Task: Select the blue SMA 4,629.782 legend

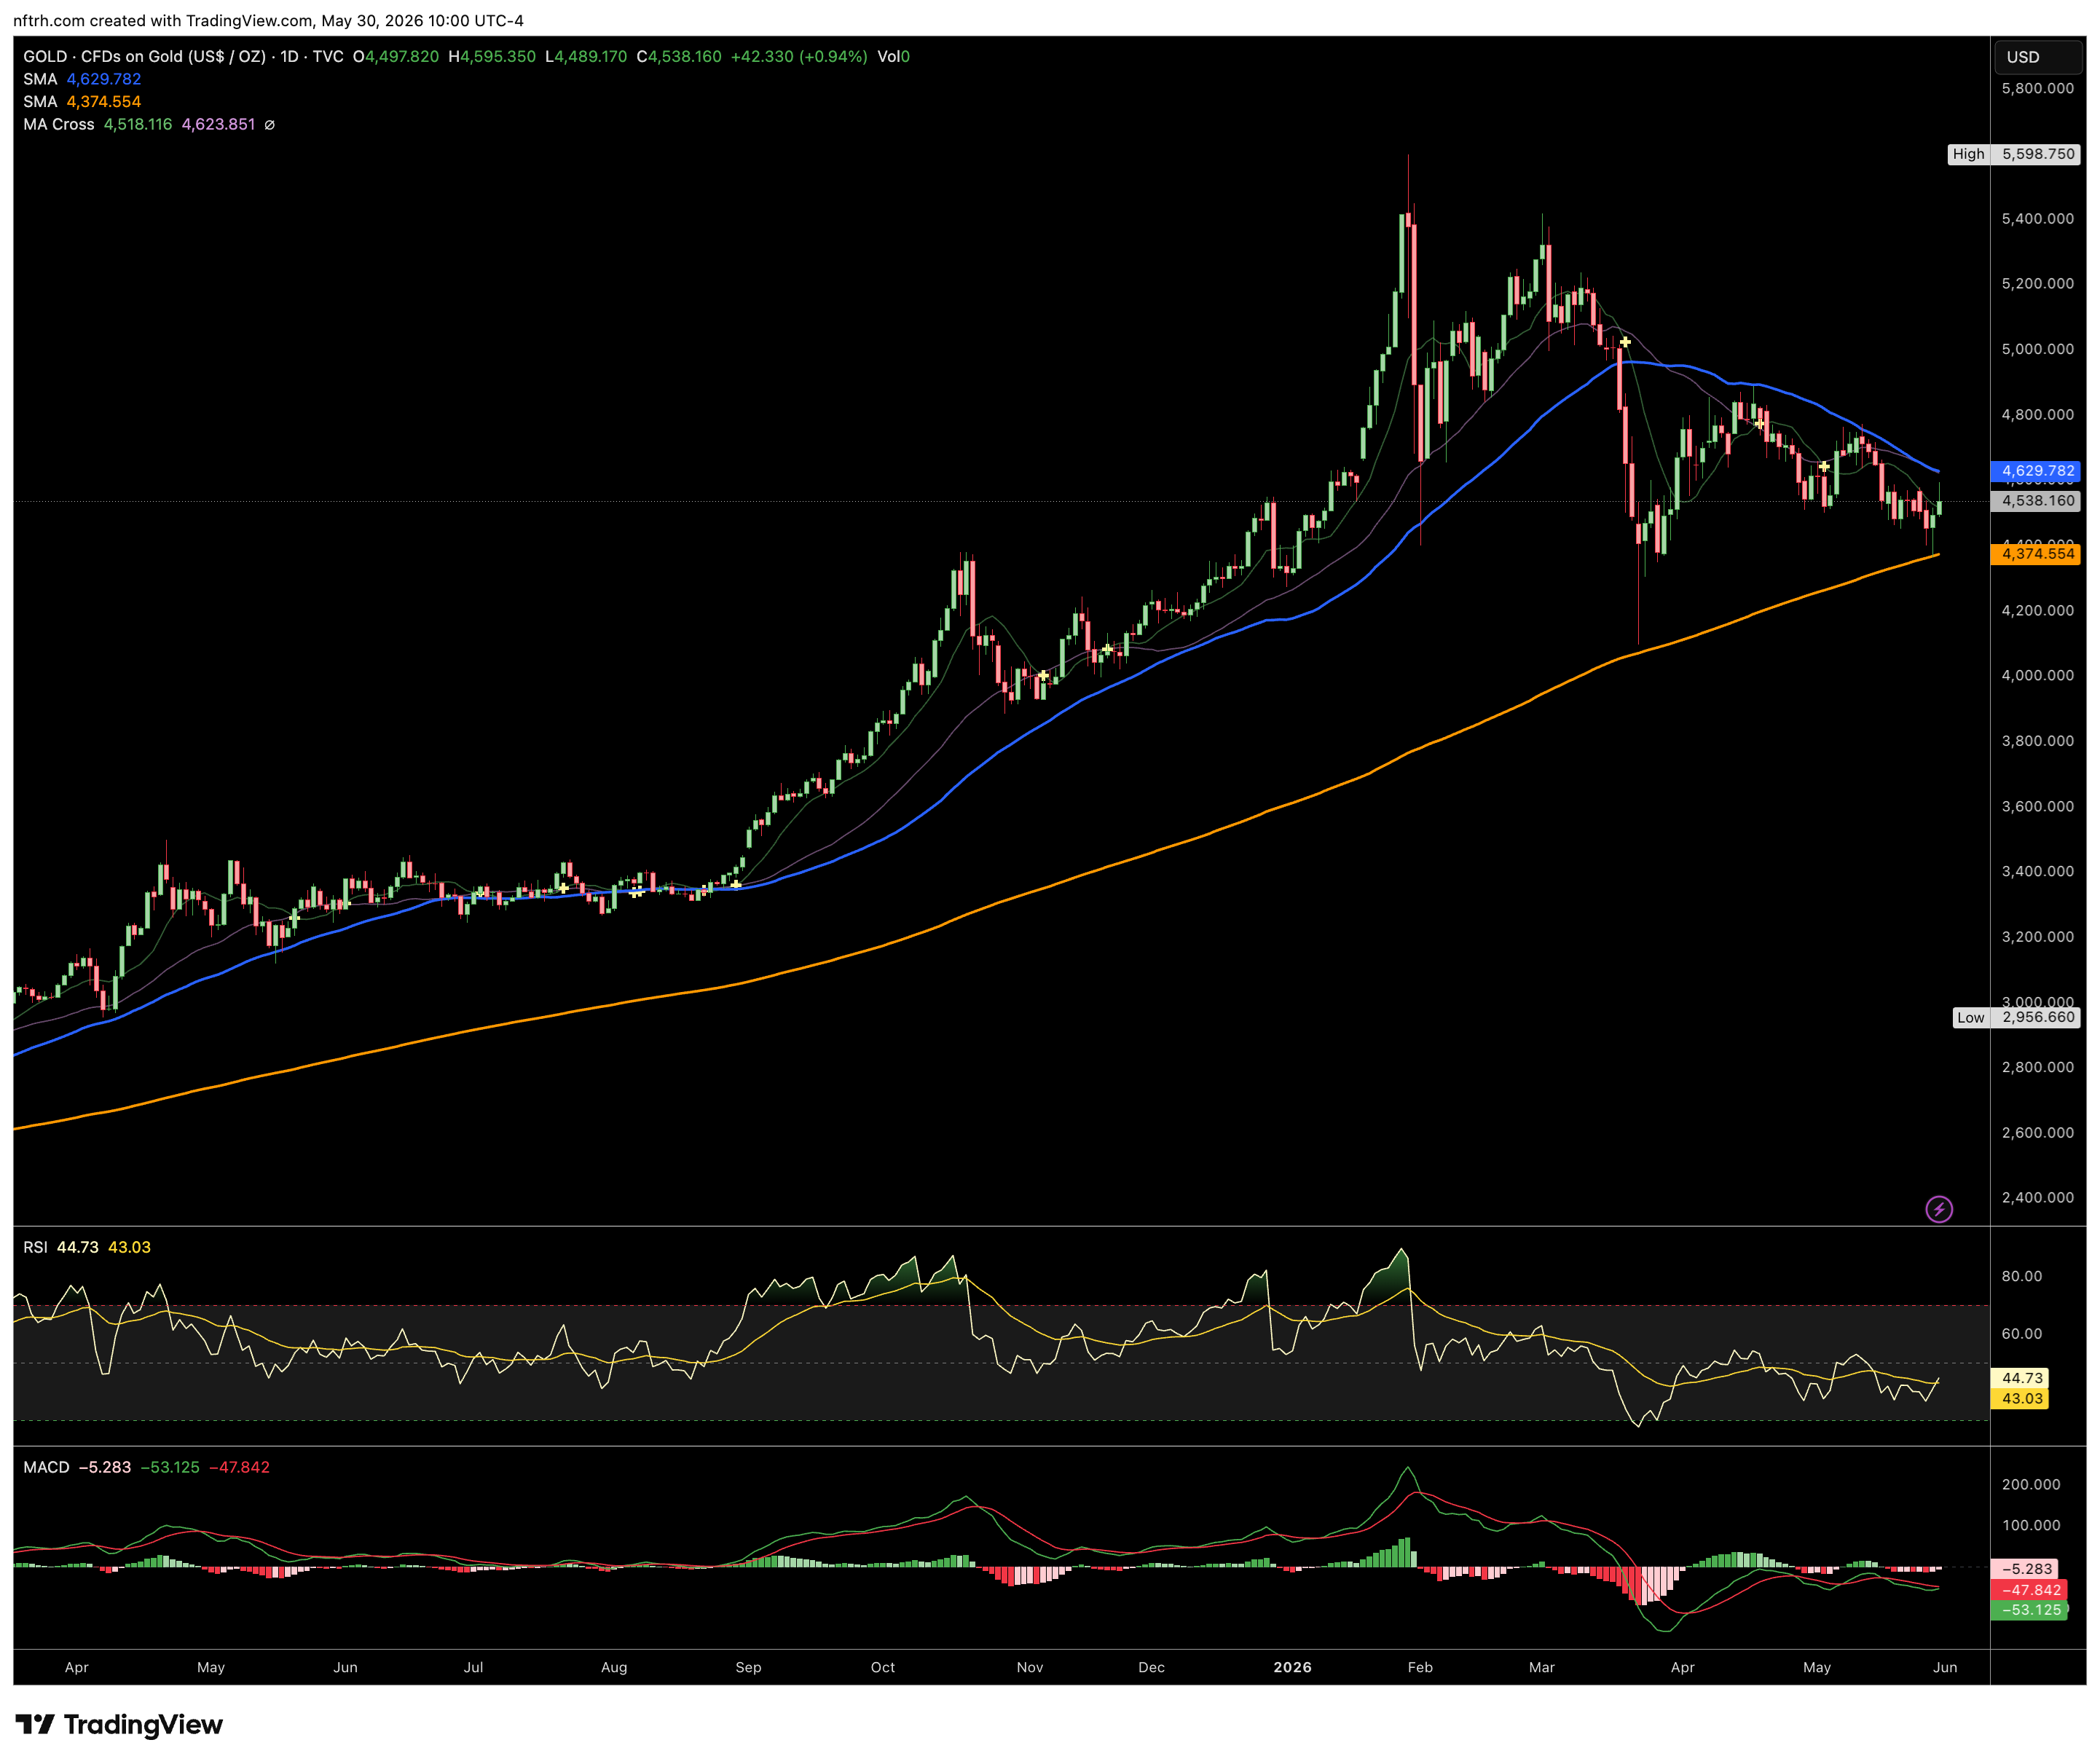Action: pyautogui.click(x=82, y=79)
